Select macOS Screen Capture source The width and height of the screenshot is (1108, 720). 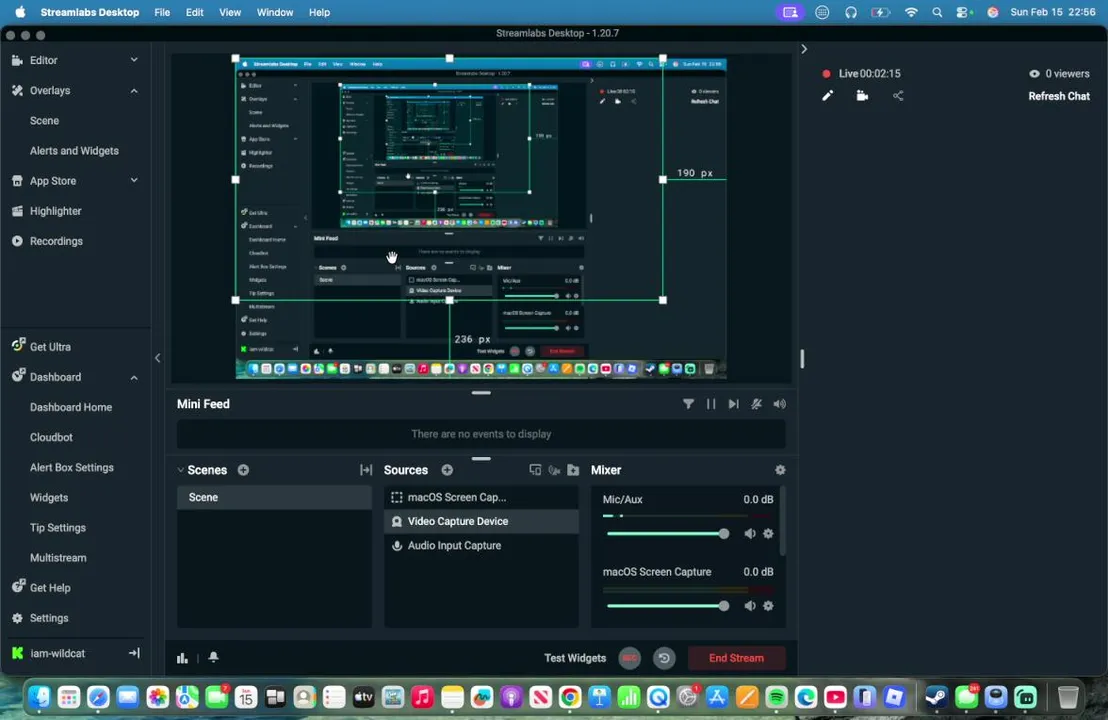(481, 497)
